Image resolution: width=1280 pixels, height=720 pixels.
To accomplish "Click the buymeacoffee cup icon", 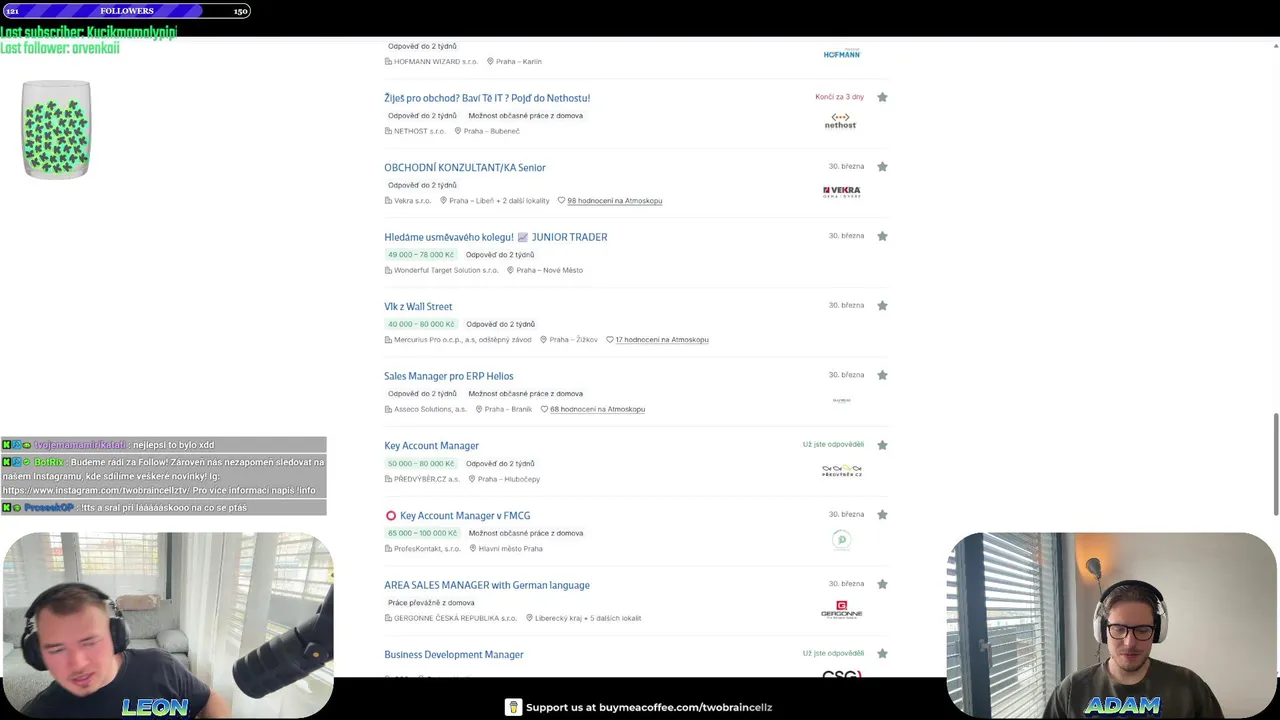I will click(x=513, y=707).
